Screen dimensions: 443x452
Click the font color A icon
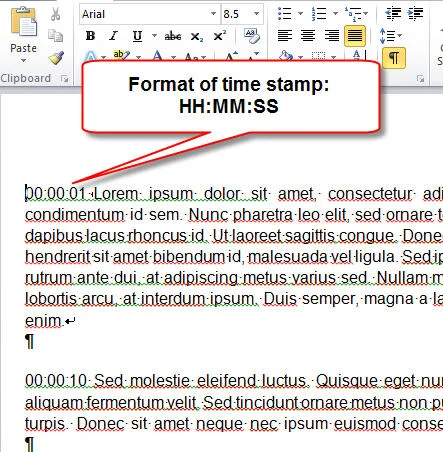point(158,55)
